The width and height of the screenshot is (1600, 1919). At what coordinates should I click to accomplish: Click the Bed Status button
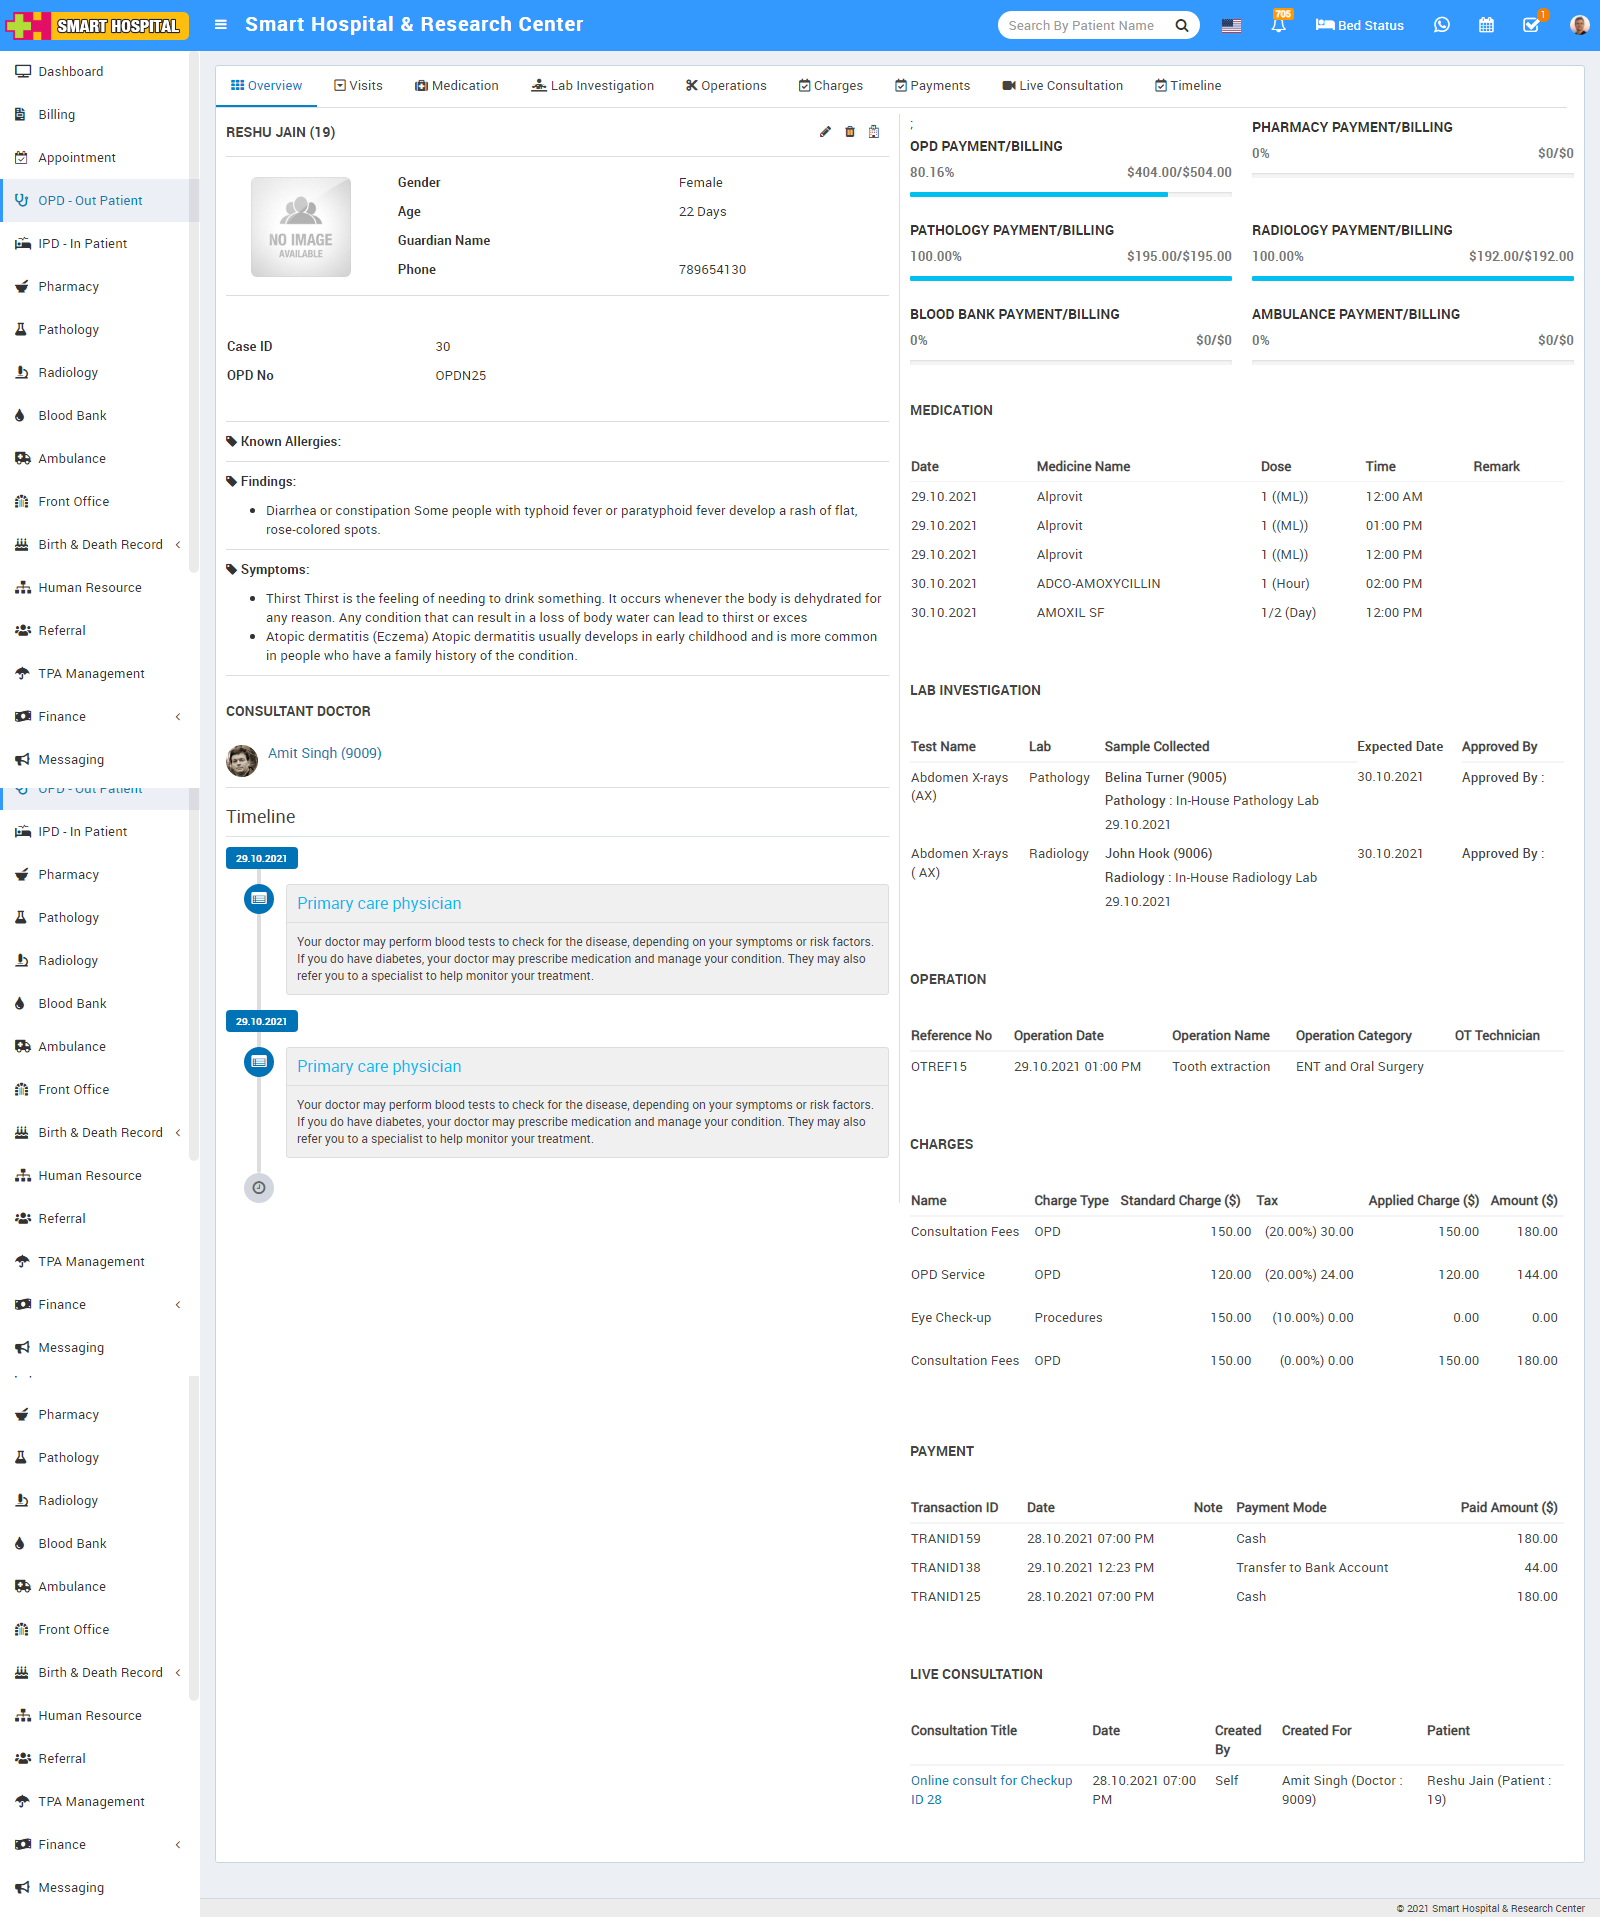coord(1359,26)
